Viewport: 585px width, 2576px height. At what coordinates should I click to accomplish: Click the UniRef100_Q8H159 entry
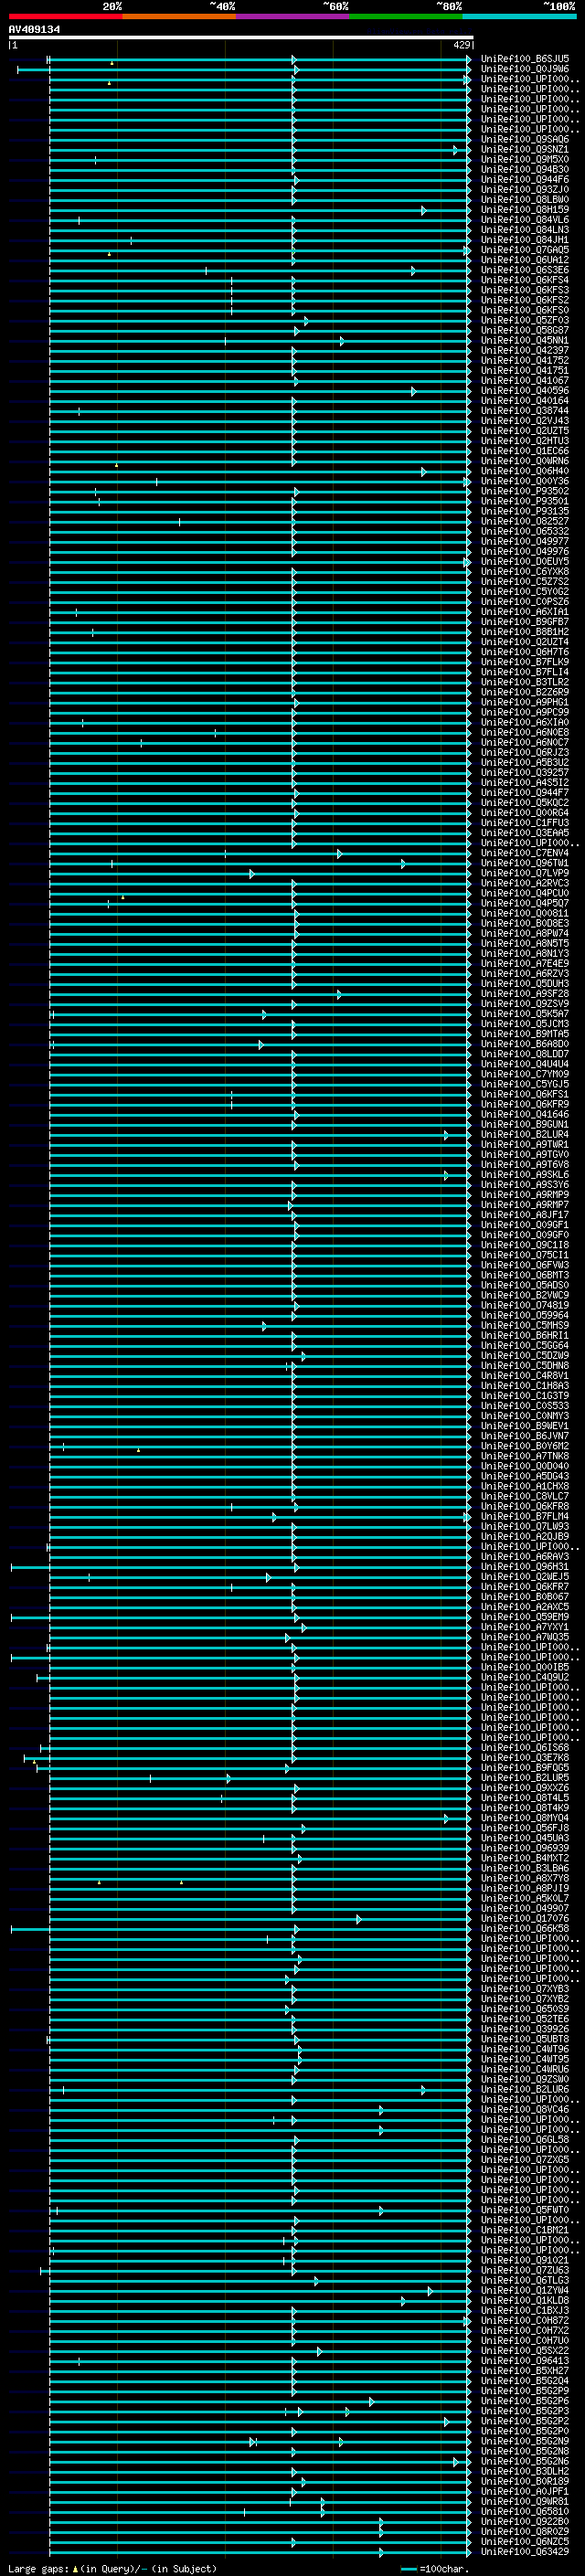pos(525,210)
